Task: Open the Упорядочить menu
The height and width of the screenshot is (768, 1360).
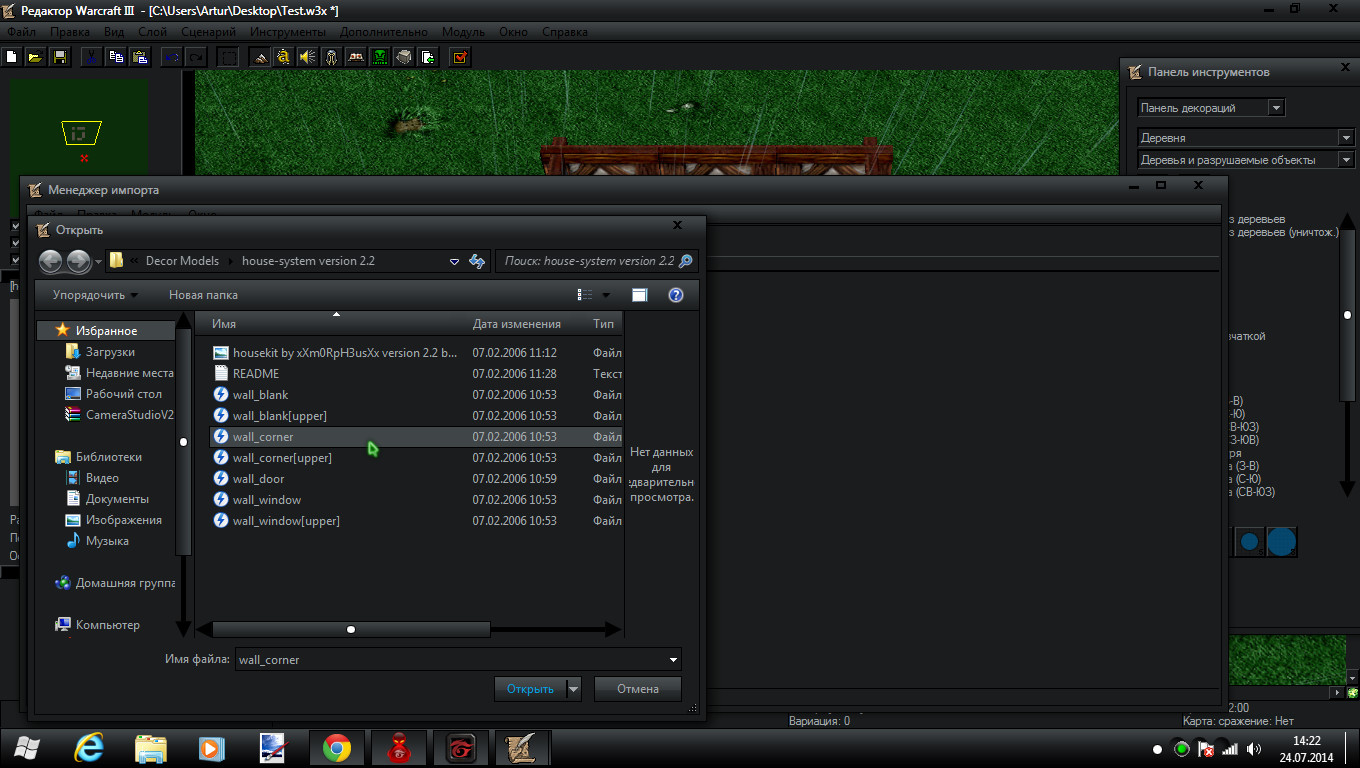Action: (x=95, y=295)
